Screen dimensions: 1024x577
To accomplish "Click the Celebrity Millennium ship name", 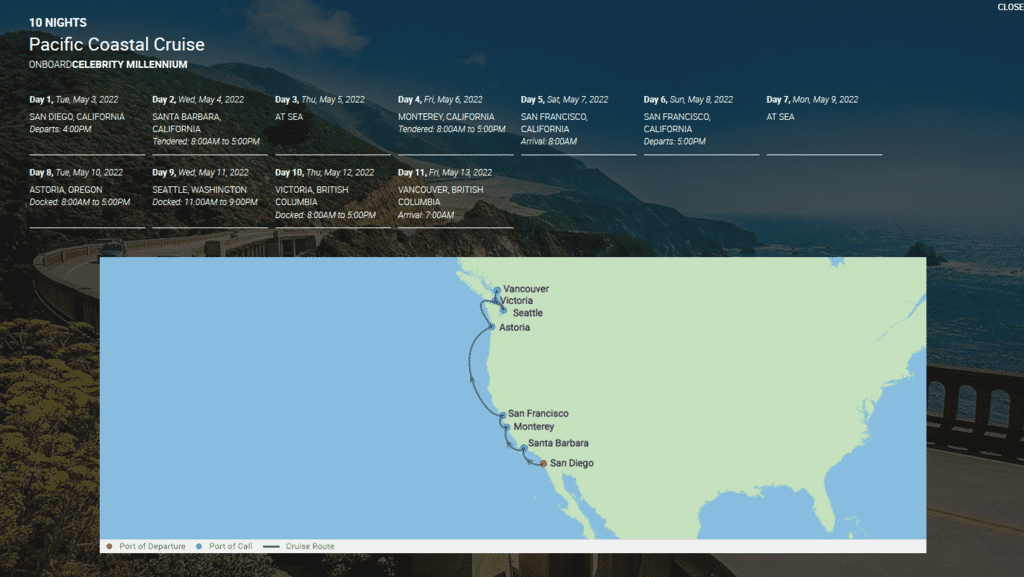I will coord(128,63).
